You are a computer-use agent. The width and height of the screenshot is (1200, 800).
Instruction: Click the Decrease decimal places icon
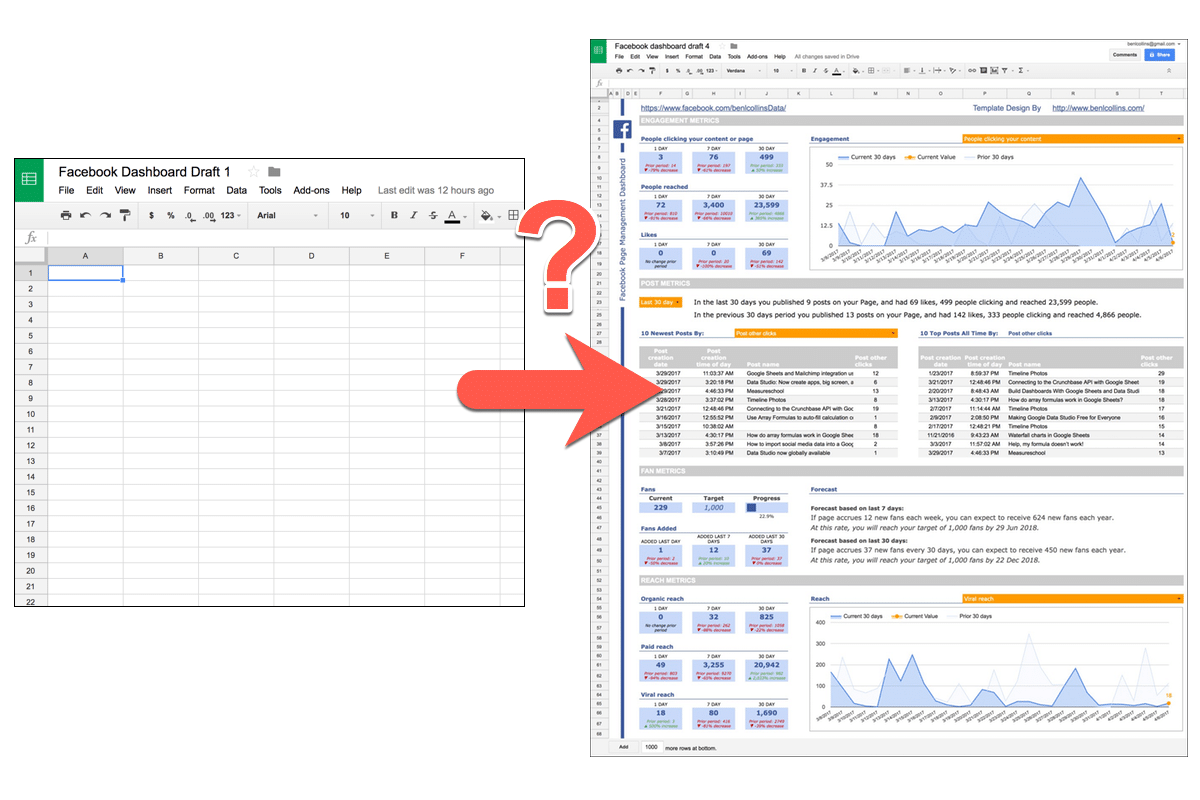click(189, 215)
